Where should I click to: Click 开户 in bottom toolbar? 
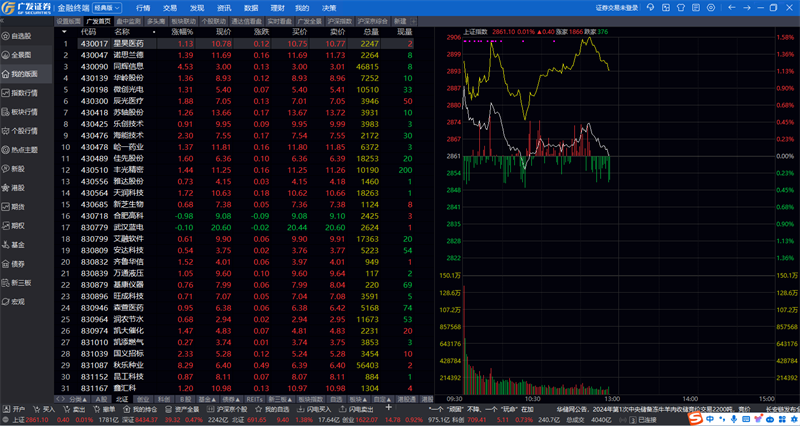[x=14, y=409]
